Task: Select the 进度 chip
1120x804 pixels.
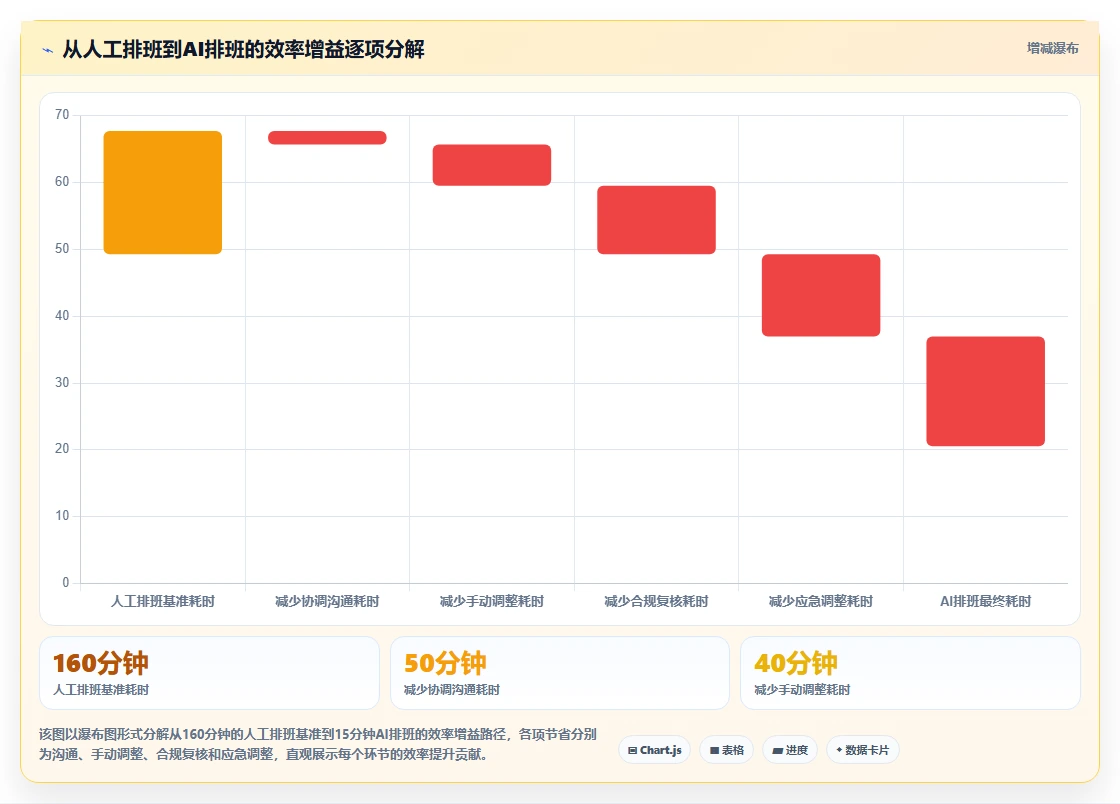Action: point(790,750)
